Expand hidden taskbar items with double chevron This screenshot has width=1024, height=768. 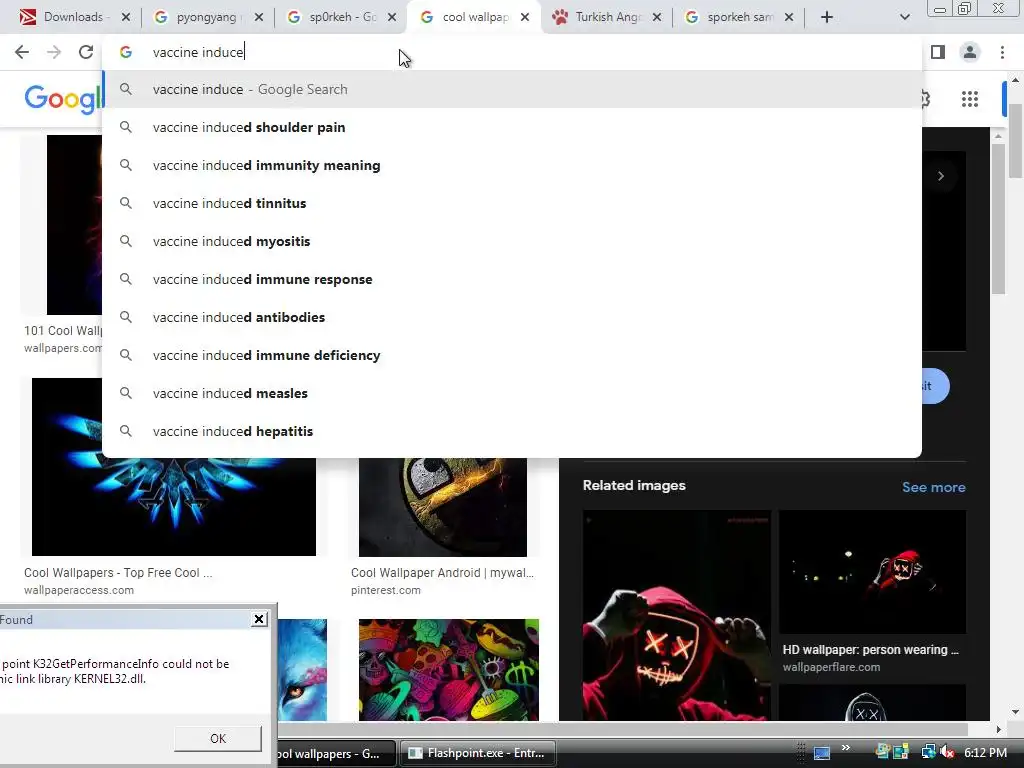pos(846,748)
